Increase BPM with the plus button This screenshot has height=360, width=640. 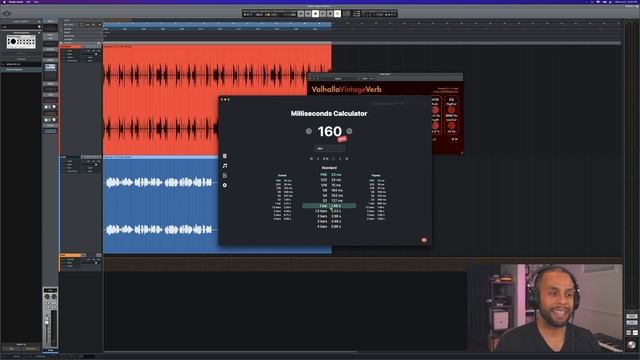[349, 131]
